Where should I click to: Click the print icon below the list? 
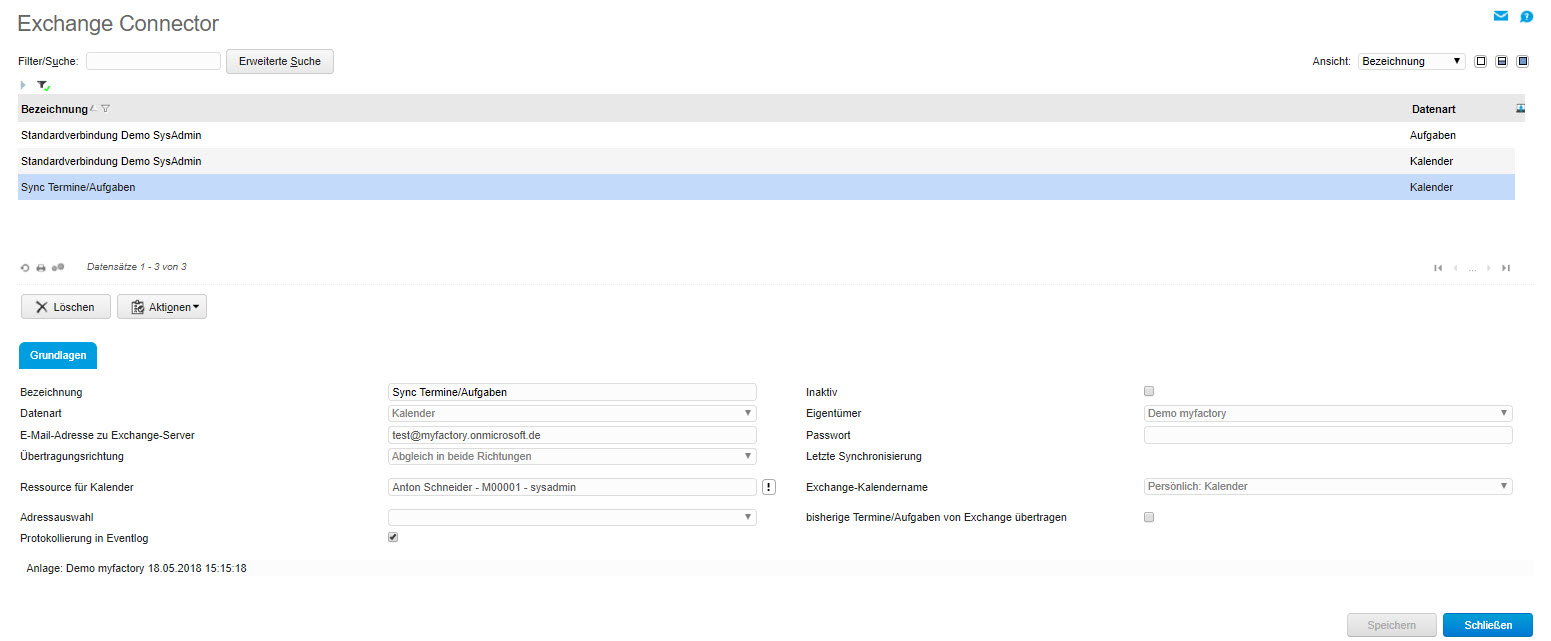(41, 268)
